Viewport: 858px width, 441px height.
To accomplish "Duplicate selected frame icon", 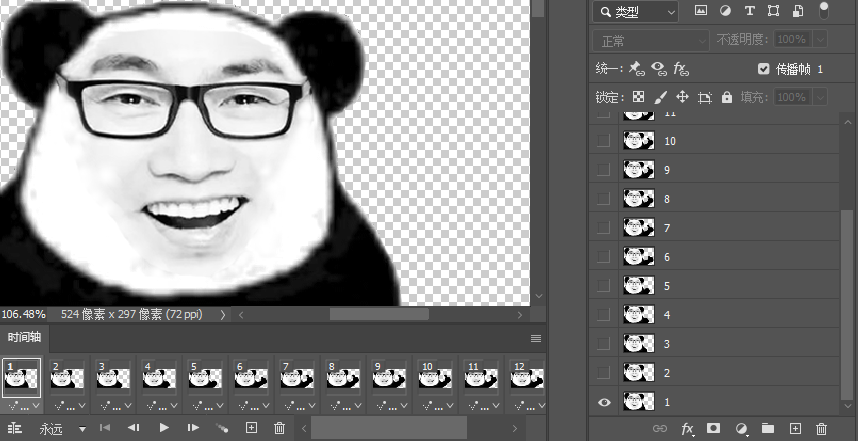I will pos(251,428).
